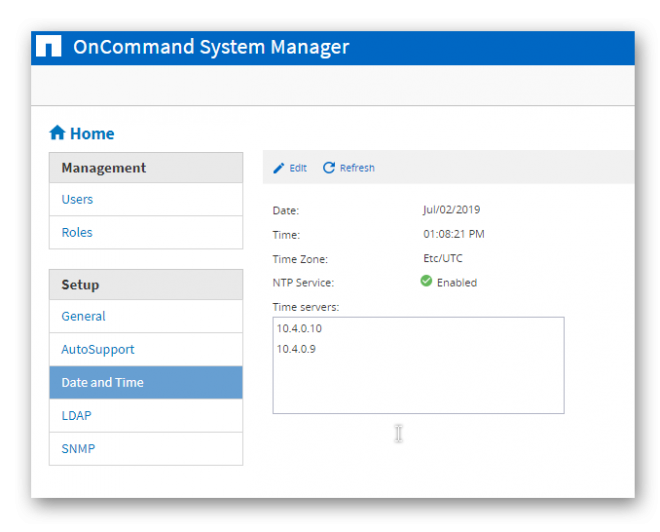
Task: Click the Refresh circular arrow icon
Action: tap(329, 168)
